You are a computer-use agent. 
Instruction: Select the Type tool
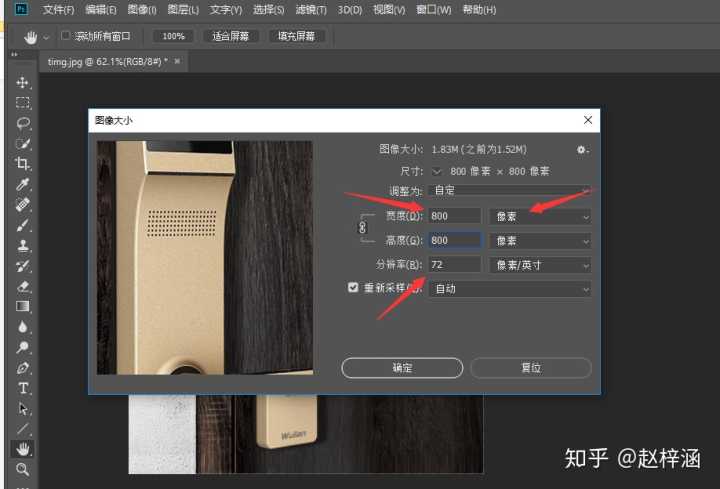22,388
